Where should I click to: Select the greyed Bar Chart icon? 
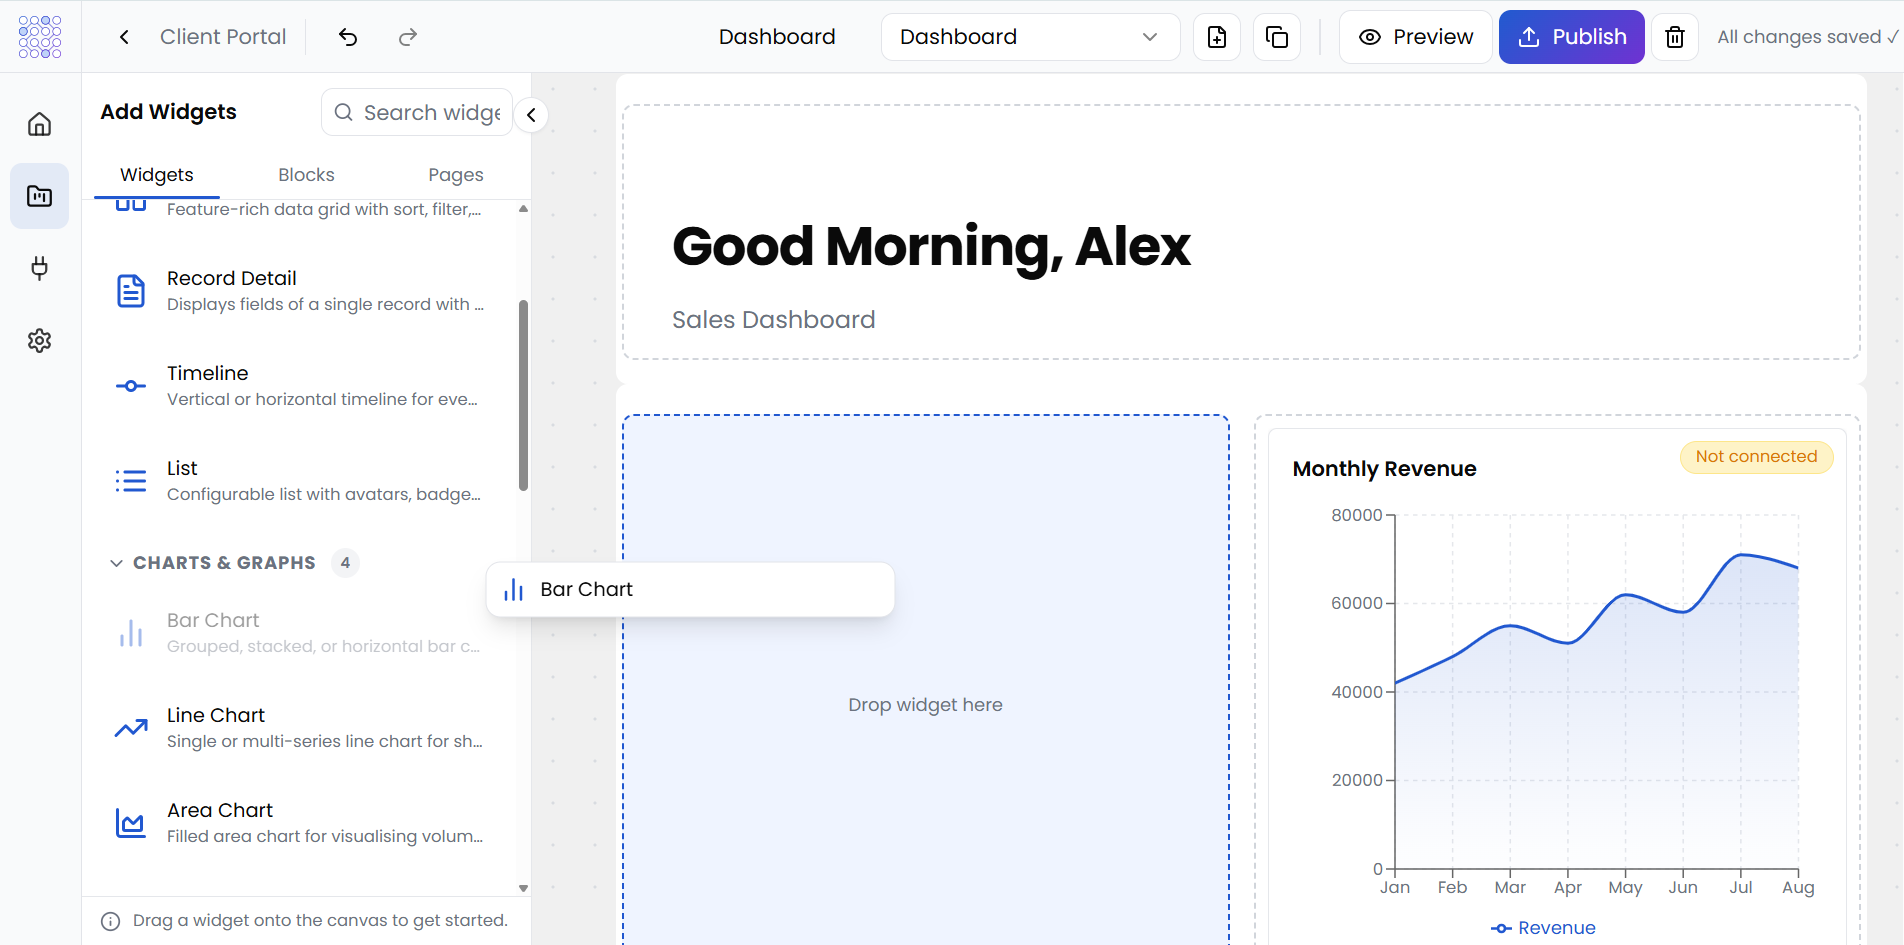[131, 633]
